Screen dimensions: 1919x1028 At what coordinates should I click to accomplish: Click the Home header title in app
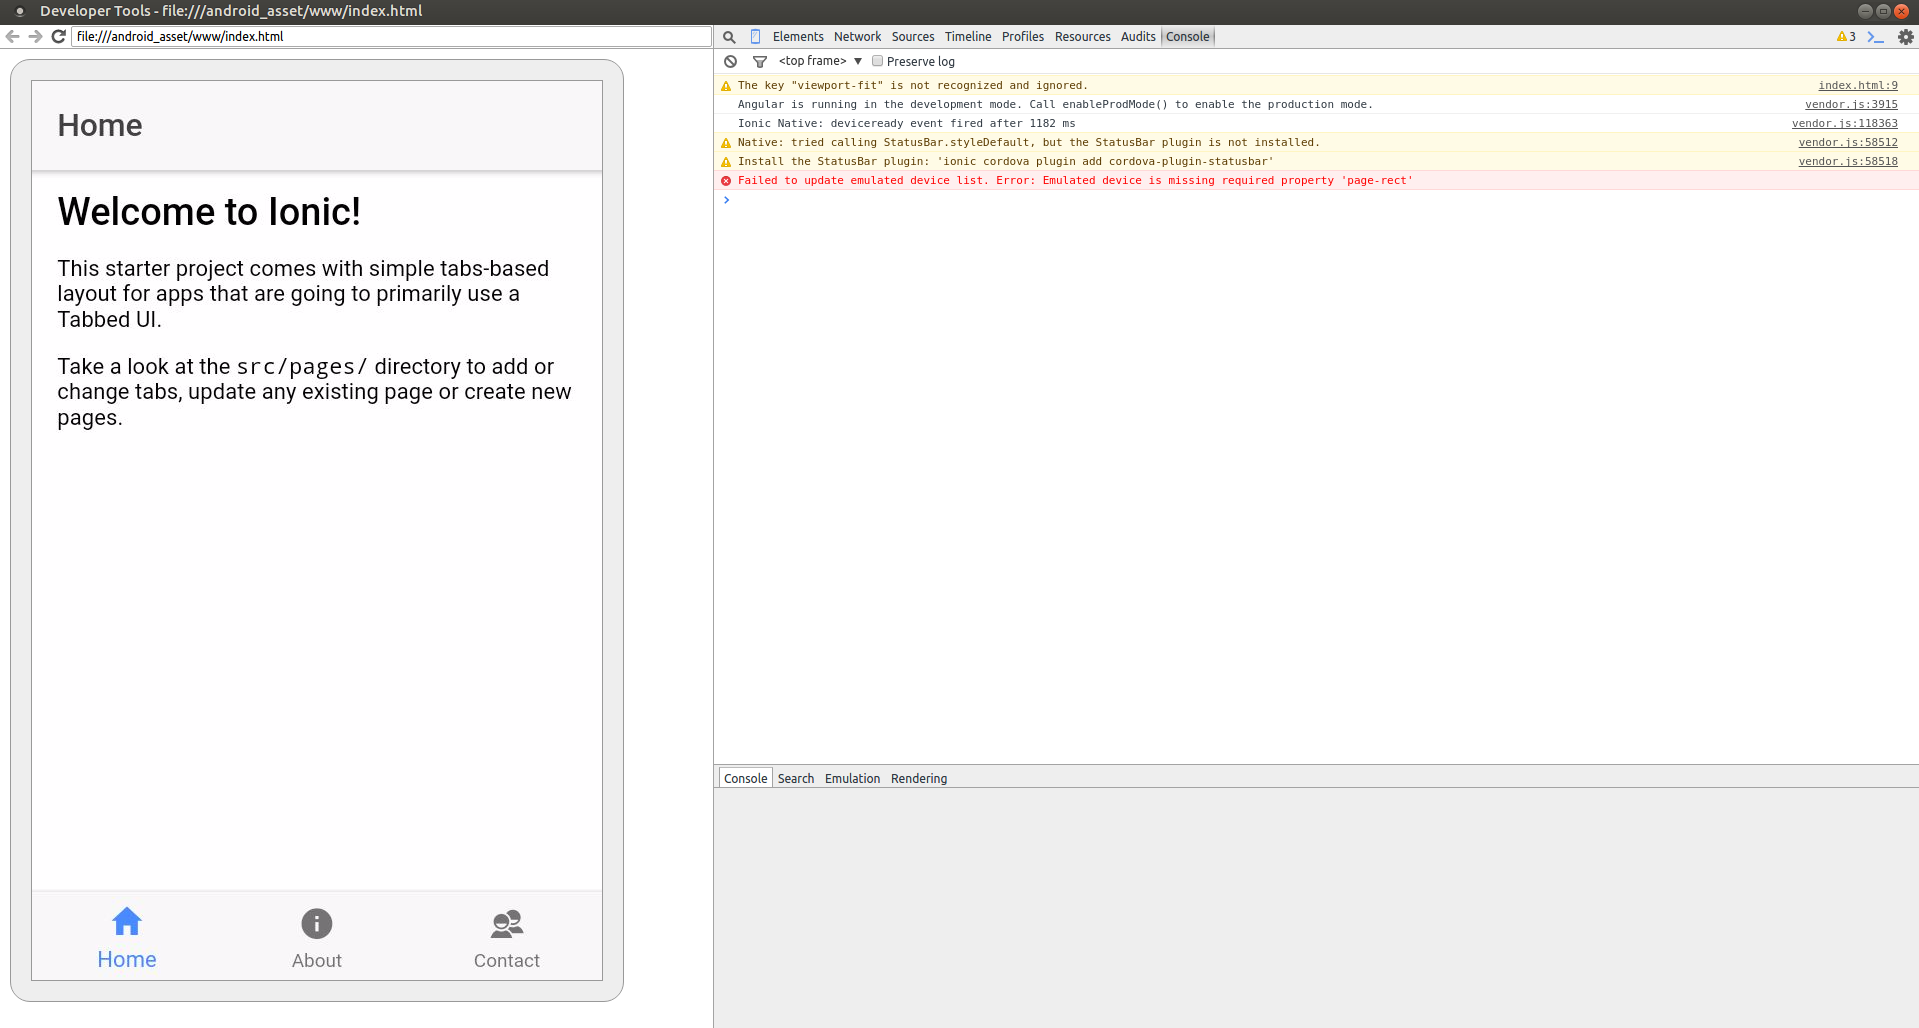coord(100,125)
